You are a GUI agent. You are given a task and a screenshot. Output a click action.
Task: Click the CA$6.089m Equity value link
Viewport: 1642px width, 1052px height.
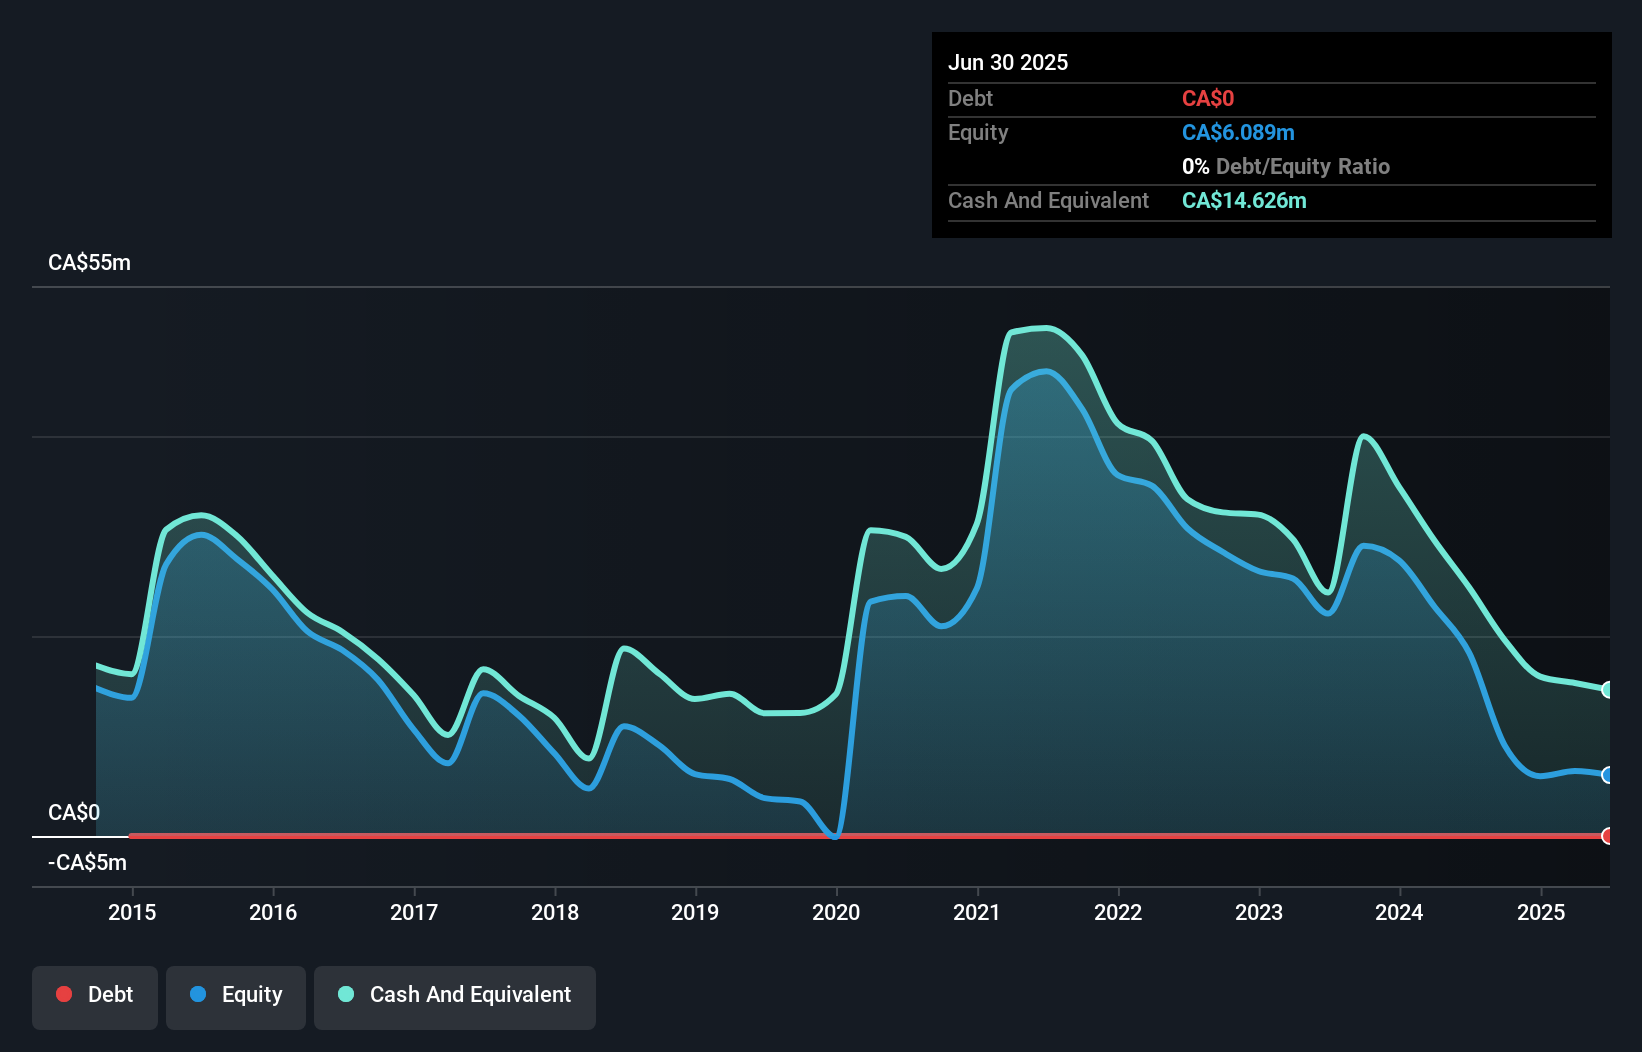[x=1238, y=132]
